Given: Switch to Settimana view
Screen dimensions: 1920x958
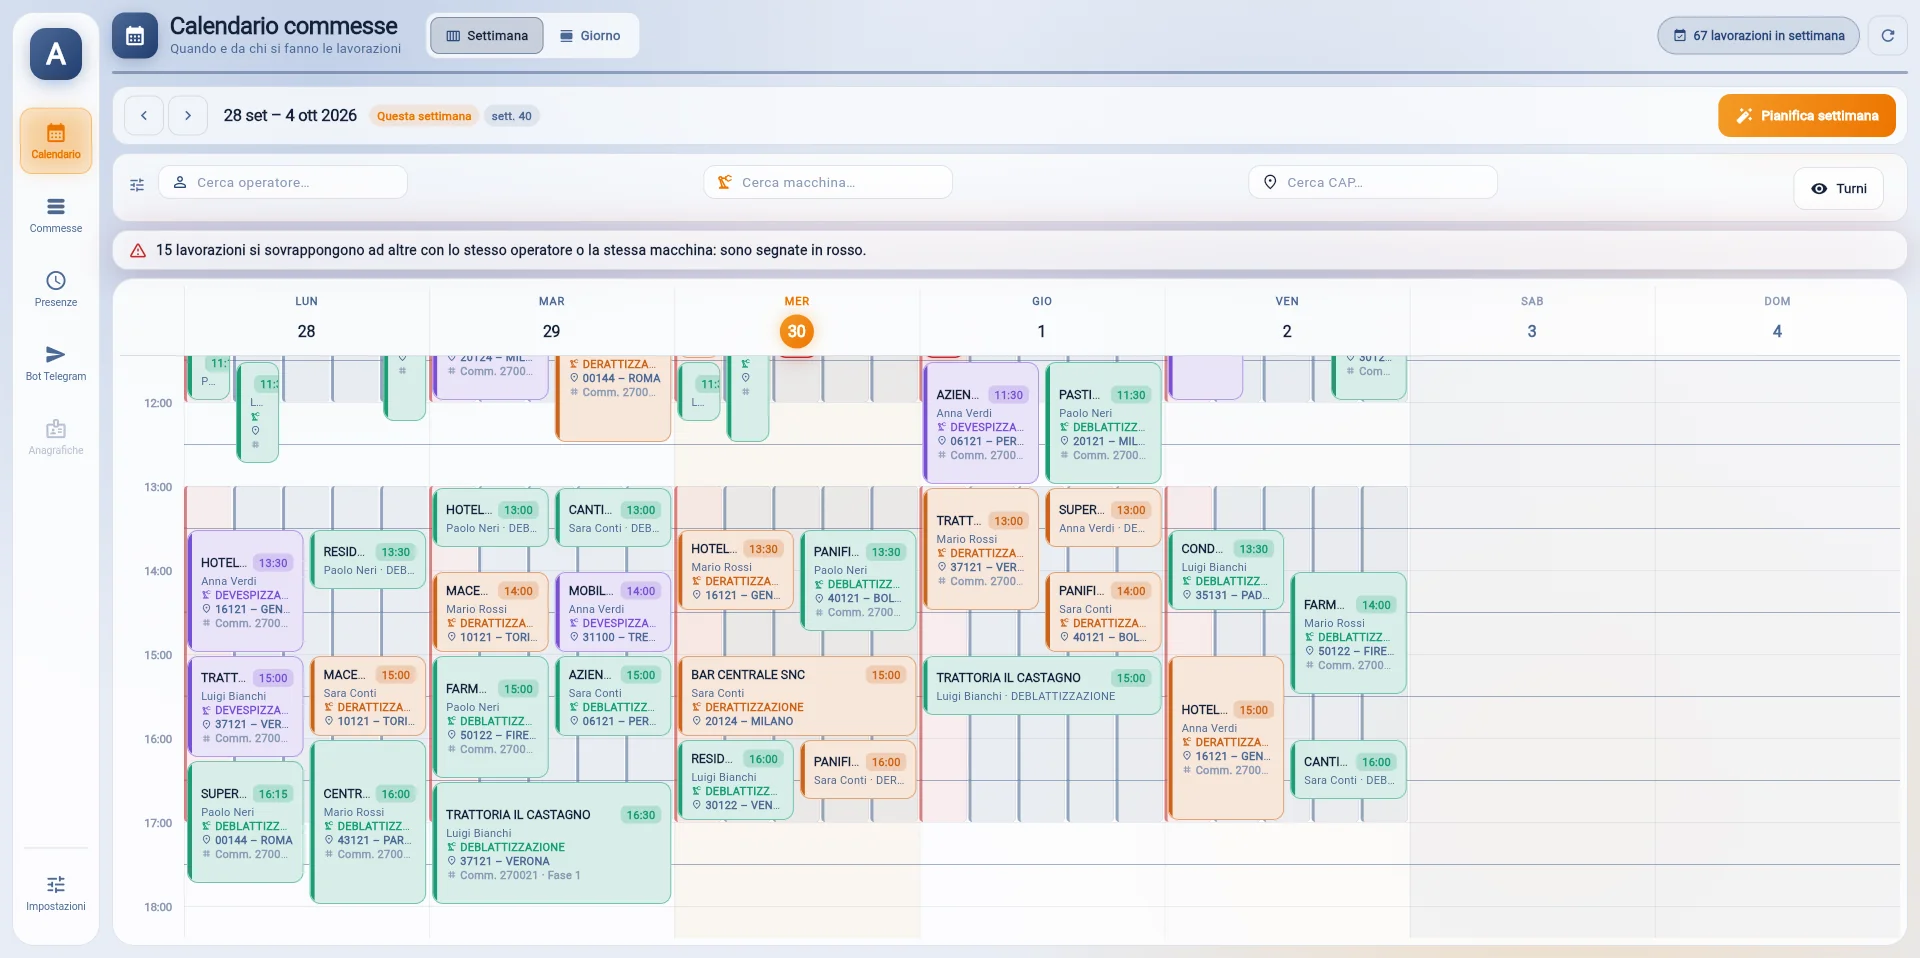Looking at the screenshot, I should tap(487, 36).
